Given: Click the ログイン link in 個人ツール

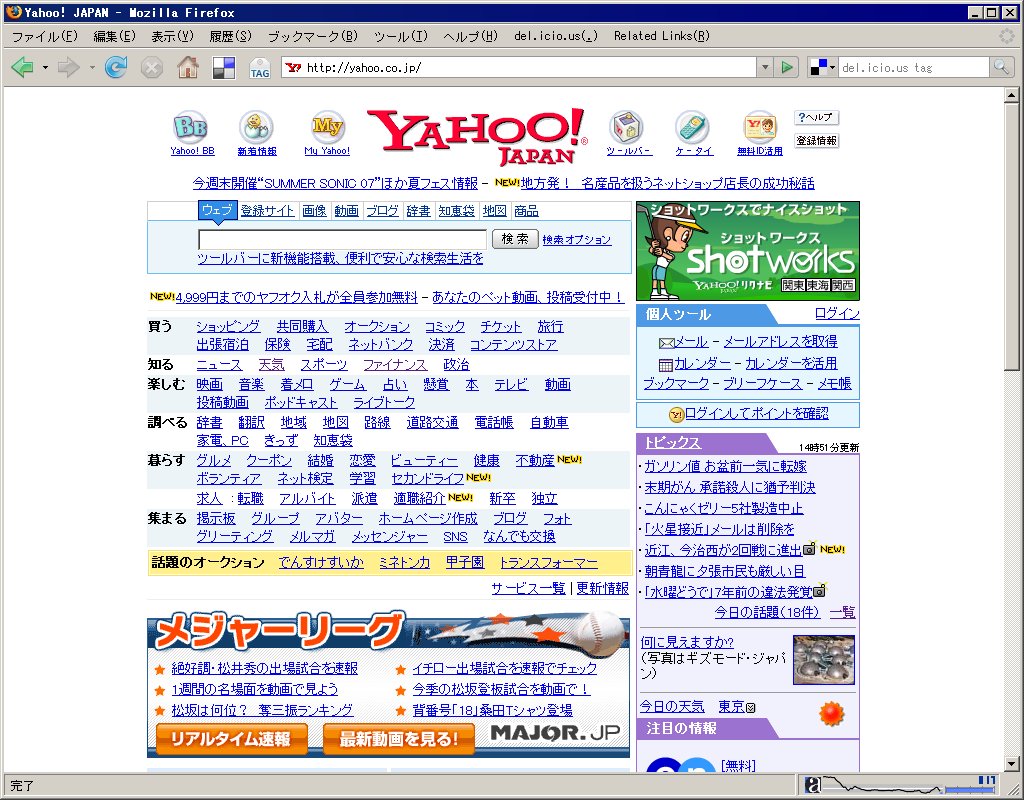Looking at the screenshot, I should 836,314.
